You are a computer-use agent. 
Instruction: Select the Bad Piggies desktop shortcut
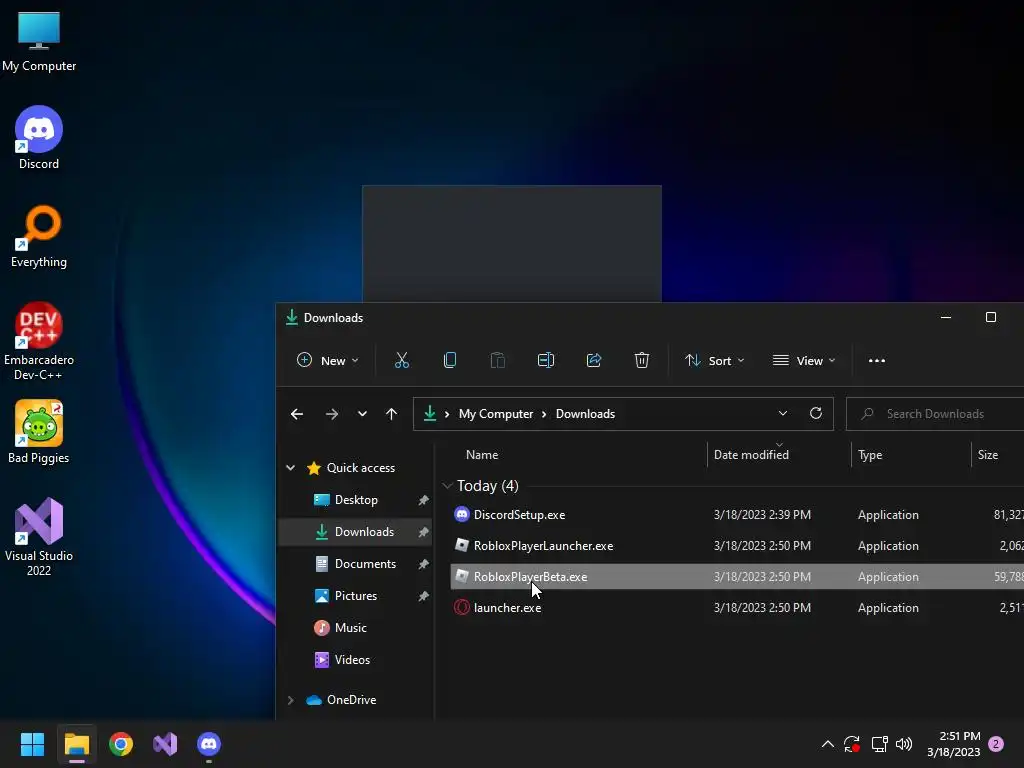click(x=39, y=432)
